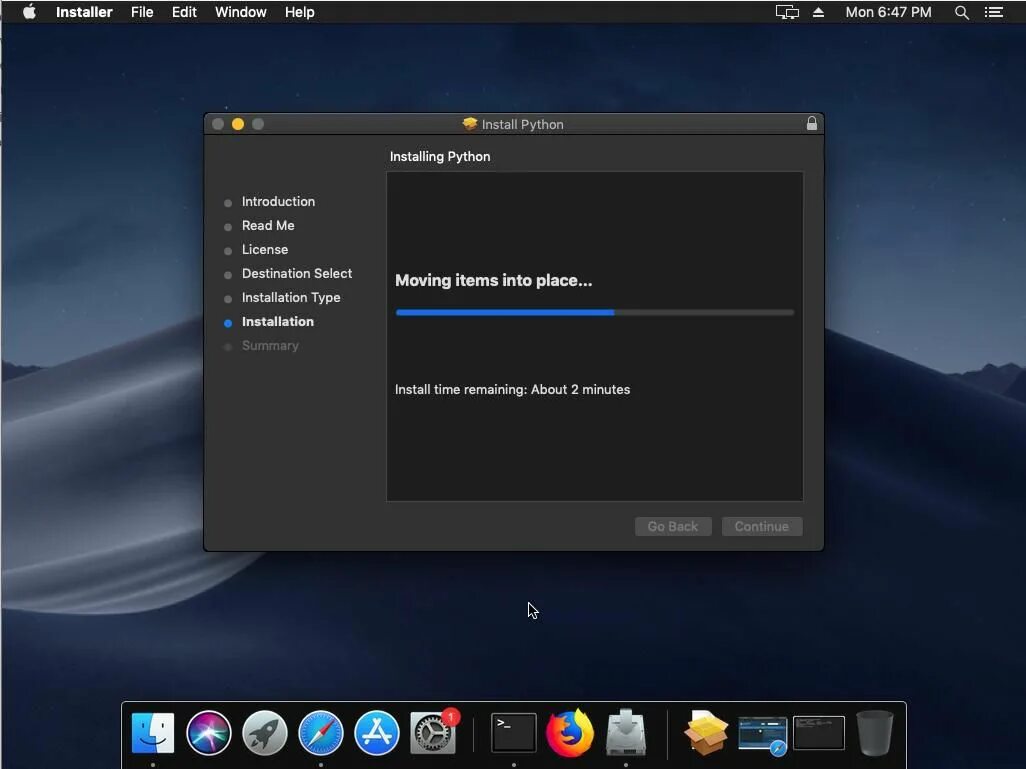Open the Apple menu
Image resolution: width=1026 pixels, height=769 pixels.
coord(29,12)
